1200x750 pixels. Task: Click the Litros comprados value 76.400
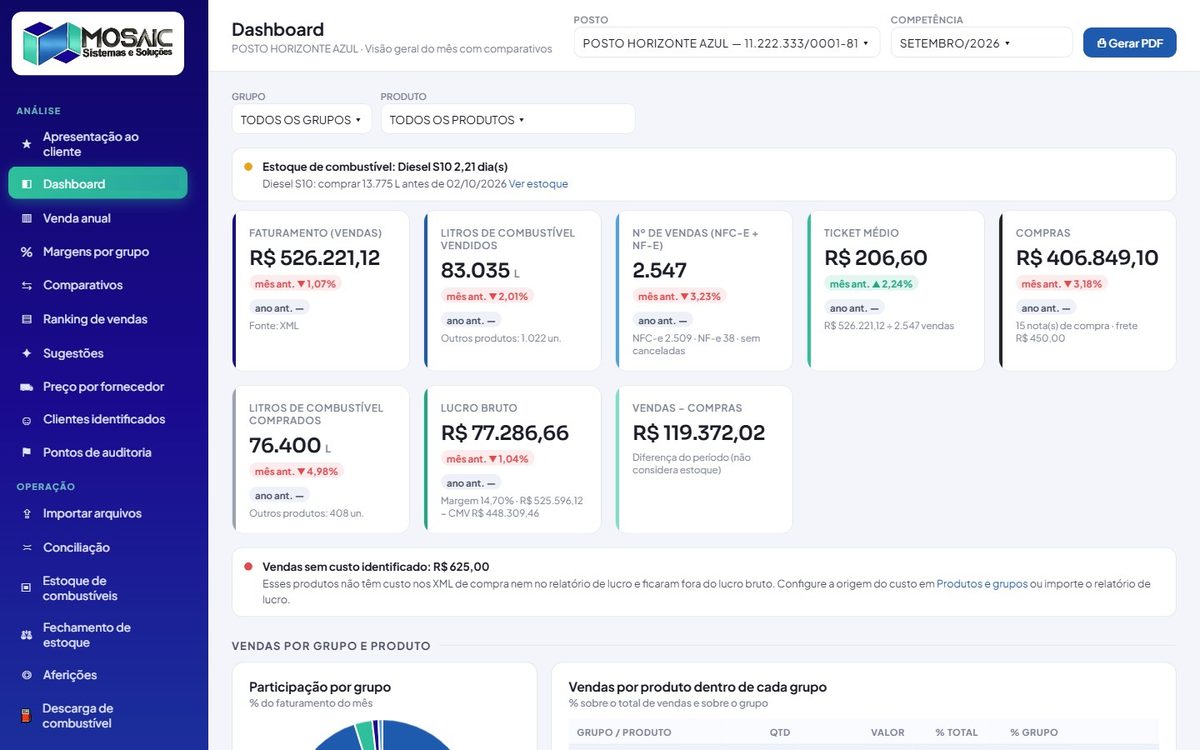pyautogui.click(x=285, y=446)
